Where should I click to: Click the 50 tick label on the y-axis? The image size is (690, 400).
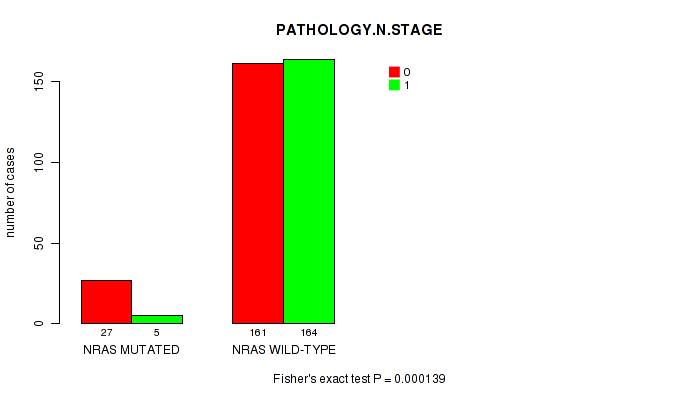coord(40,243)
